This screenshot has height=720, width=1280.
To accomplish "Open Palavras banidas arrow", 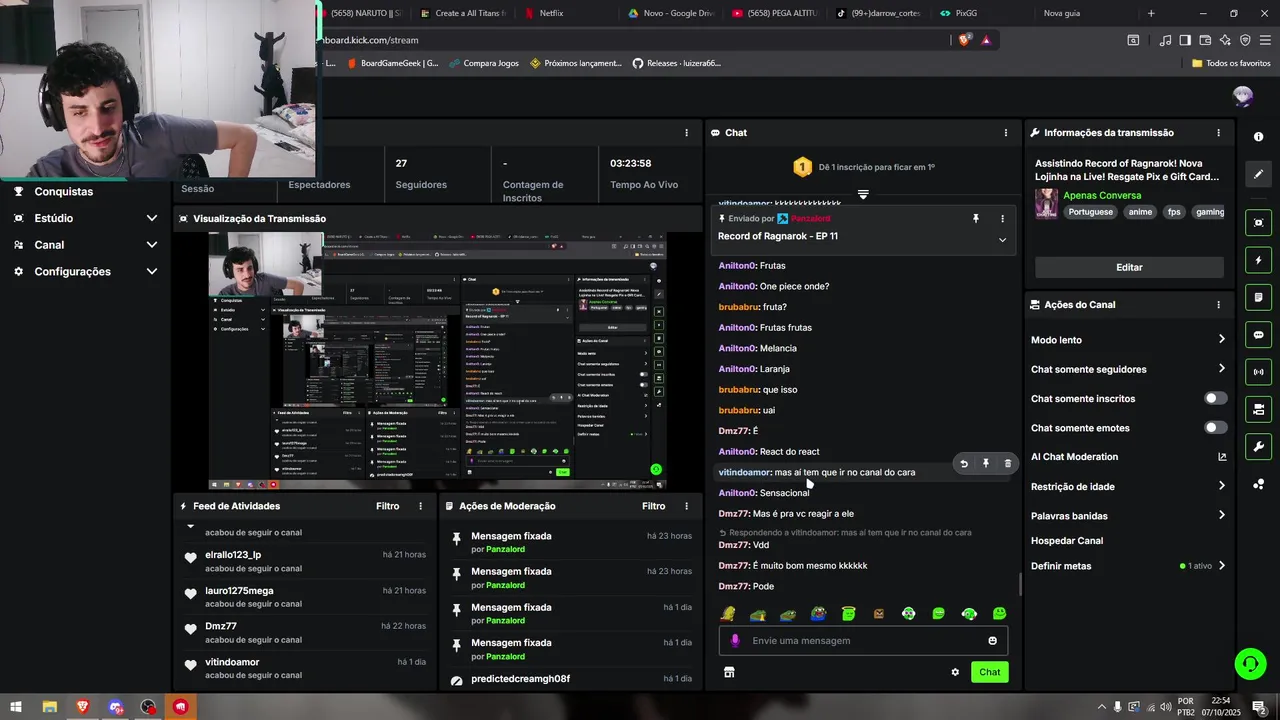I will [x=1221, y=516].
